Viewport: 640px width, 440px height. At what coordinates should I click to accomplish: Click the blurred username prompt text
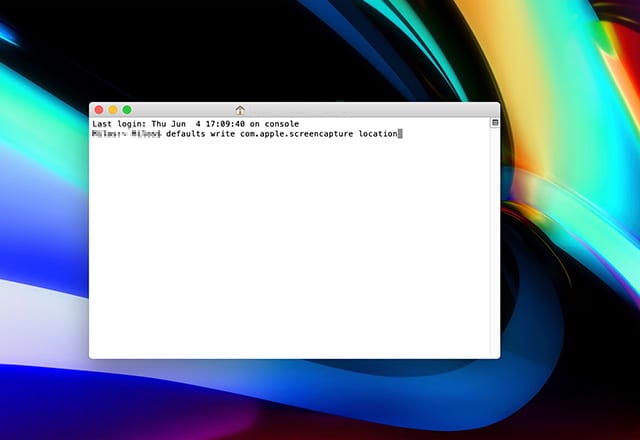point(126,134)
